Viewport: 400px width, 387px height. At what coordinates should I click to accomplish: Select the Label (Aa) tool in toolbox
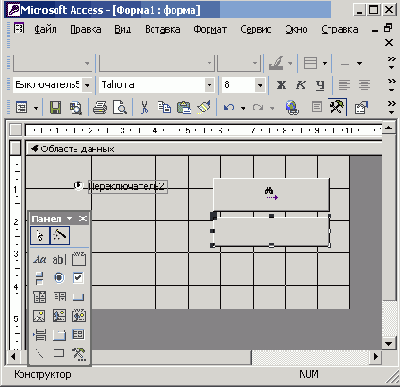point(40,259)
